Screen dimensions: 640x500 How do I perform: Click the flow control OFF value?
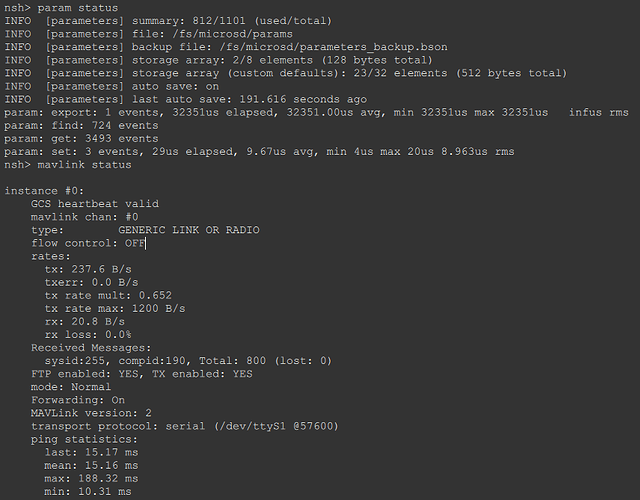135,242
